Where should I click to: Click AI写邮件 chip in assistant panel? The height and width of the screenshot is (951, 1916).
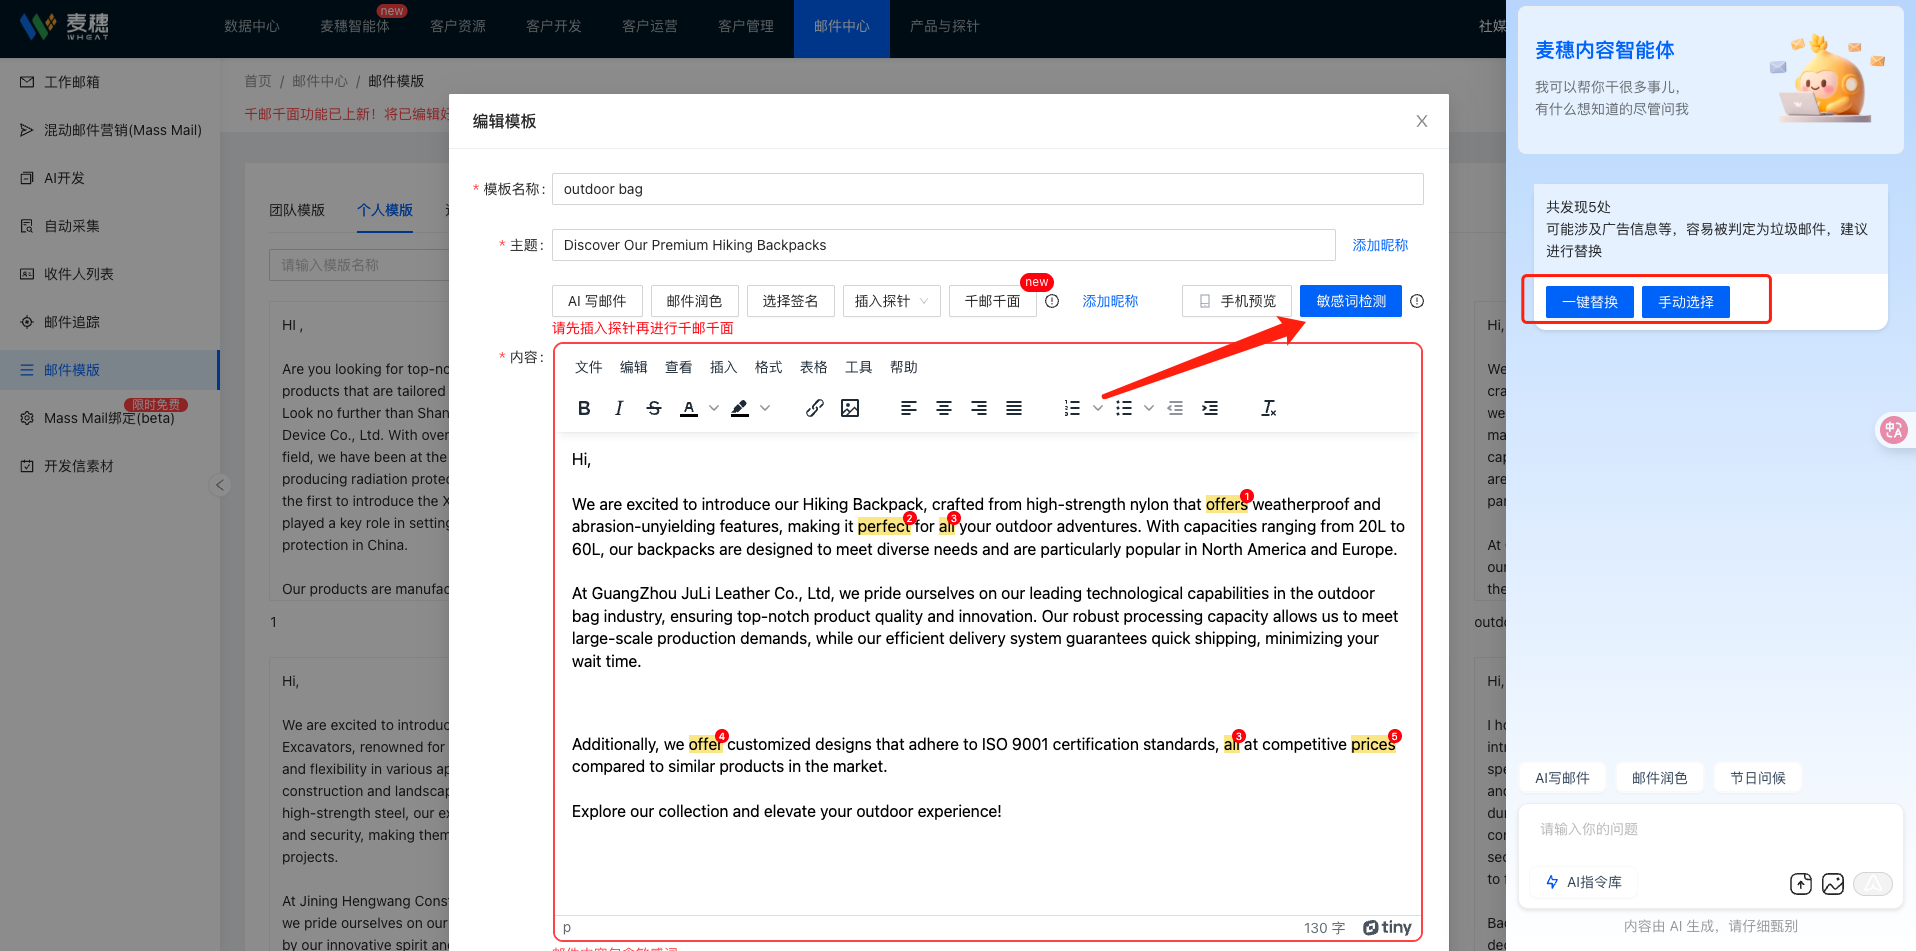(x=1562, y=778)
